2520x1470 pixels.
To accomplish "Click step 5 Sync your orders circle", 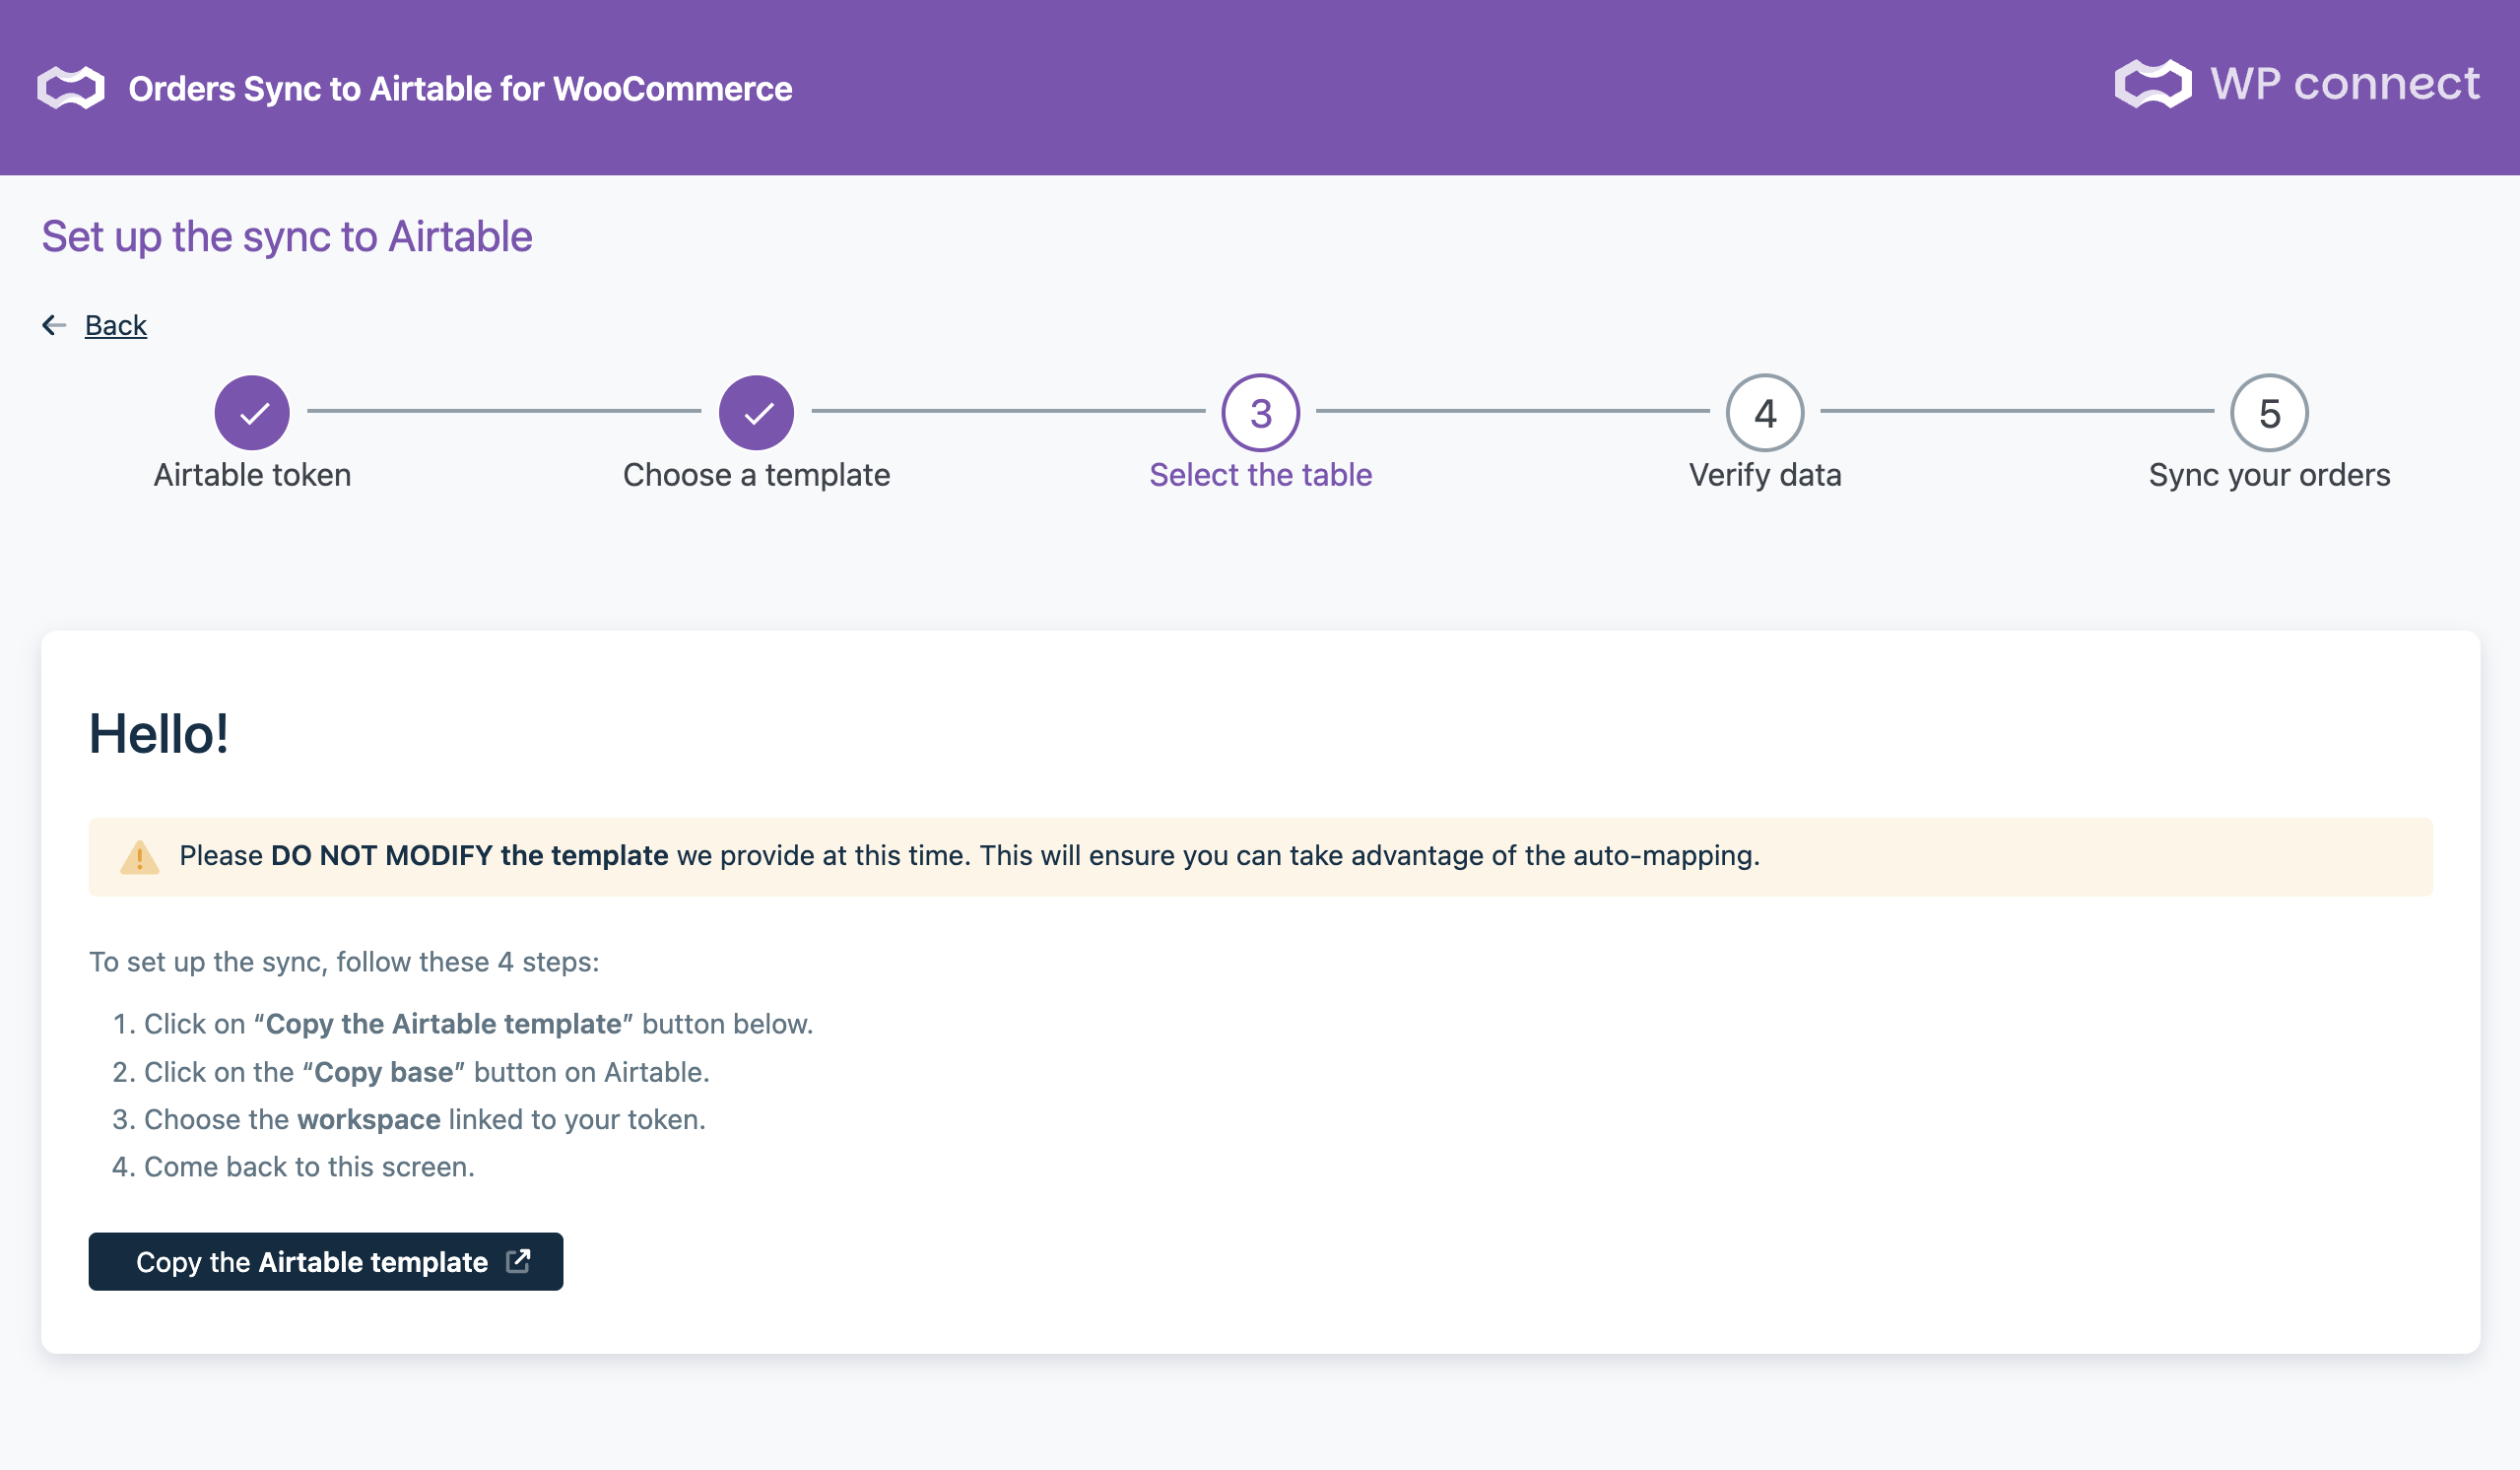I will (2268, 413).
